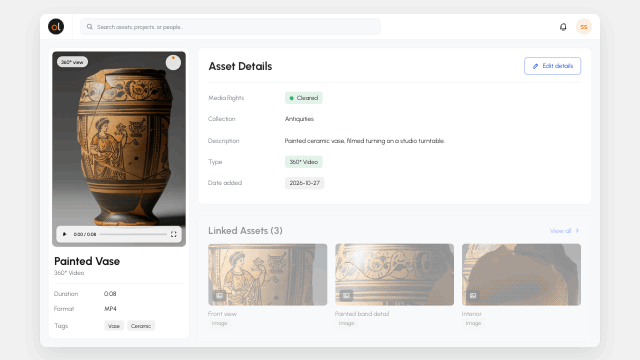Click the Painted Vase title
The image size is (640, 360).
tap(87, 261)
